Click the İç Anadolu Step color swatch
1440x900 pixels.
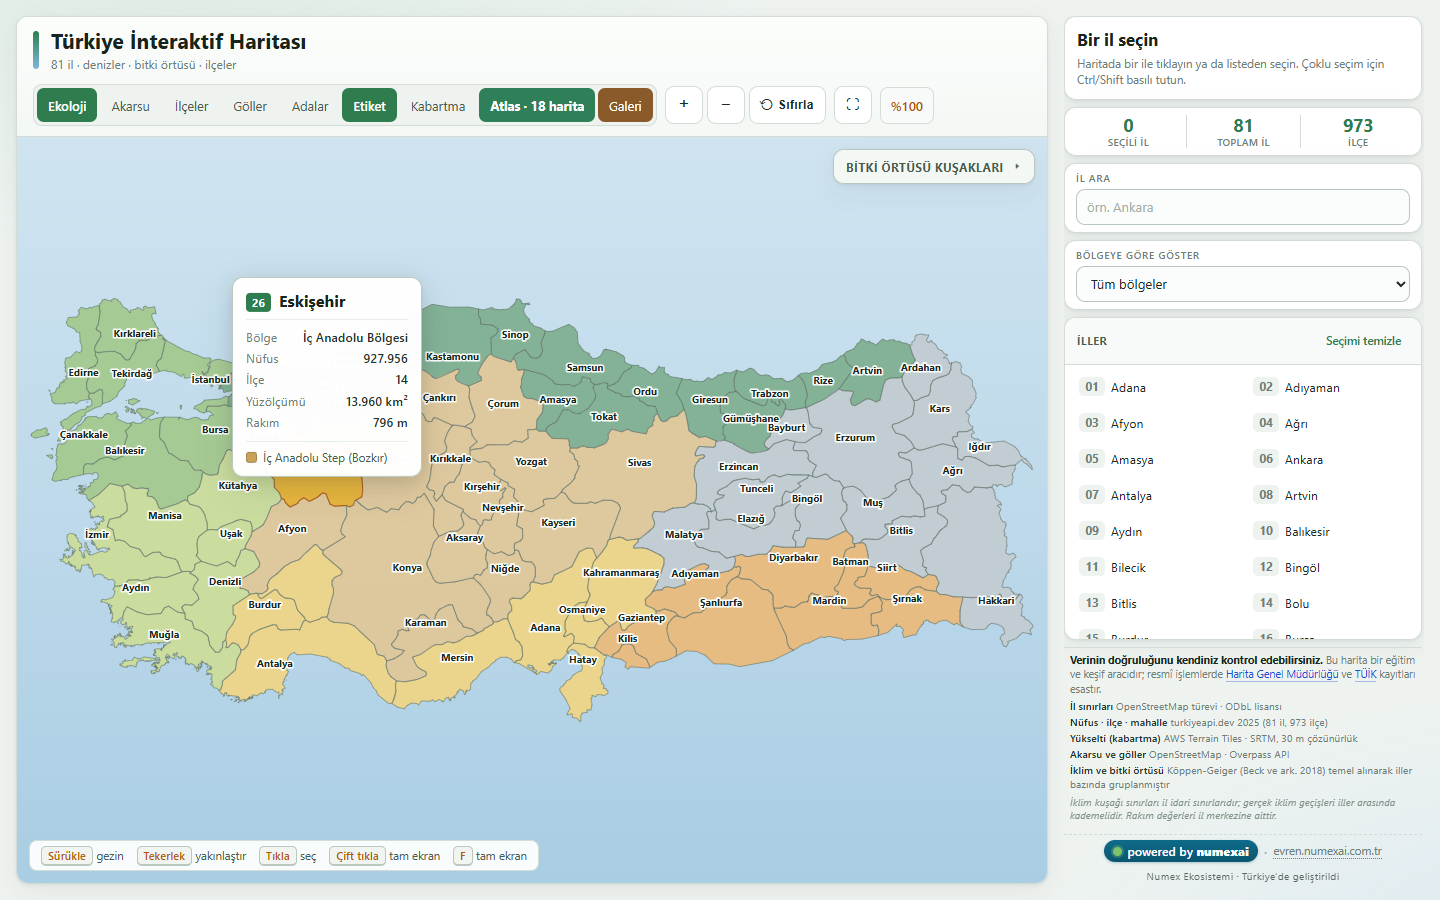pos(252,458)
